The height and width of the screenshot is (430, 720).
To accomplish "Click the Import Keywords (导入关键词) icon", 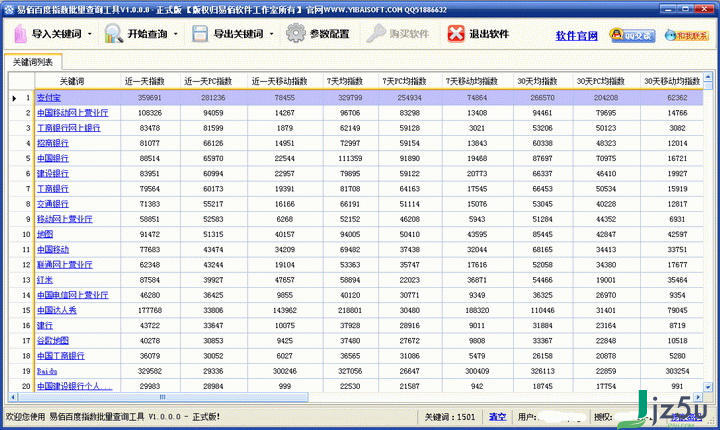I will [x=20, y=34].
